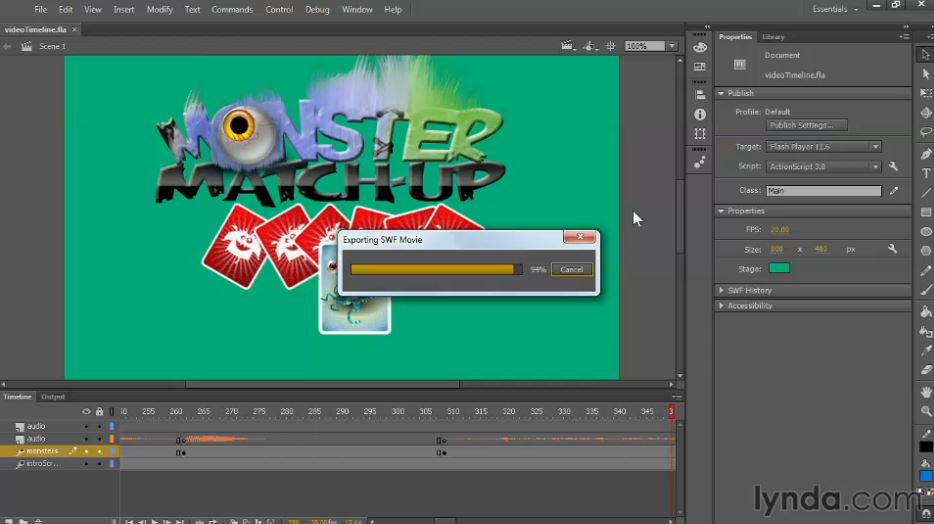Viewport: 934px width, 524px height.
Task: Toggle lock dot on monsters layer
Action: [99, 451]
